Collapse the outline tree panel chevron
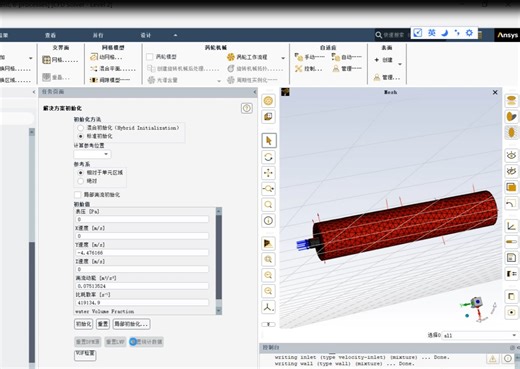 (x=34, y=92)
